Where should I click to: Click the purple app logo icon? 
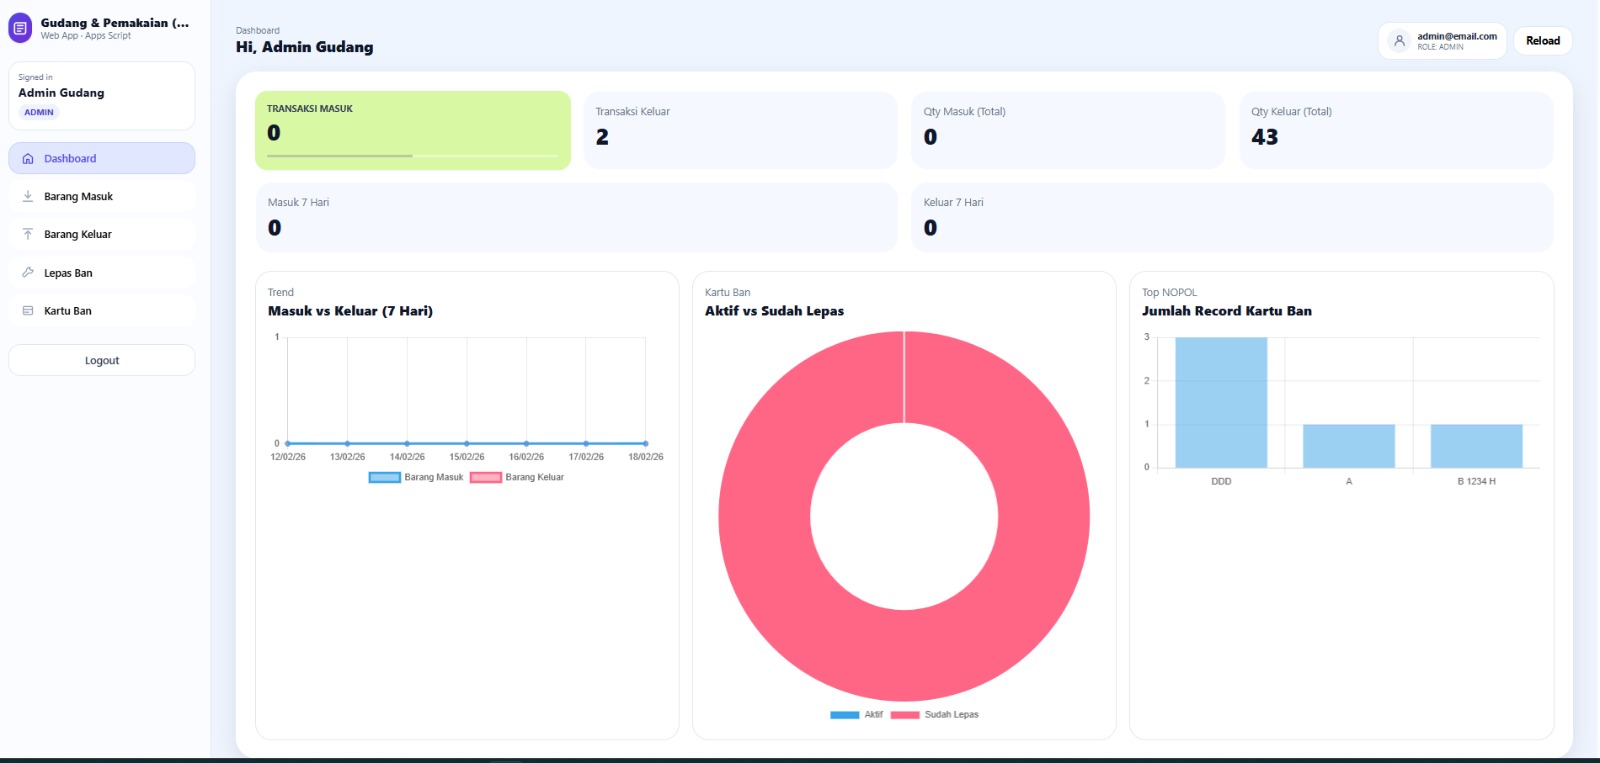click(x=20, y=28)
